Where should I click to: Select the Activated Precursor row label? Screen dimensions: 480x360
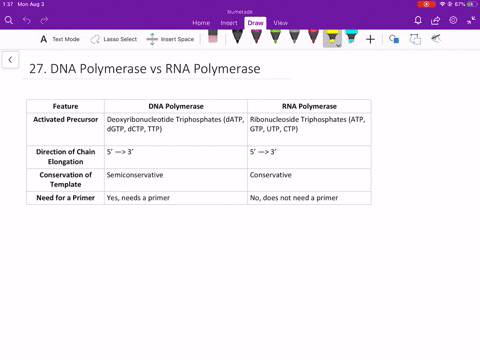65,119
